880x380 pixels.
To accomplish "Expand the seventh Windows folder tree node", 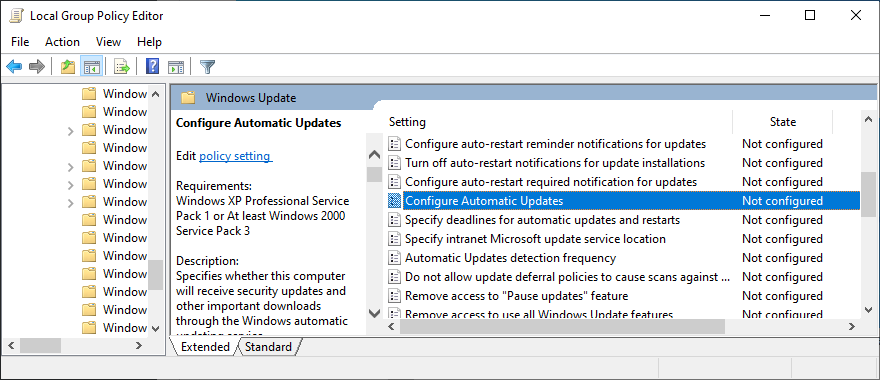I will pos(71,202).
